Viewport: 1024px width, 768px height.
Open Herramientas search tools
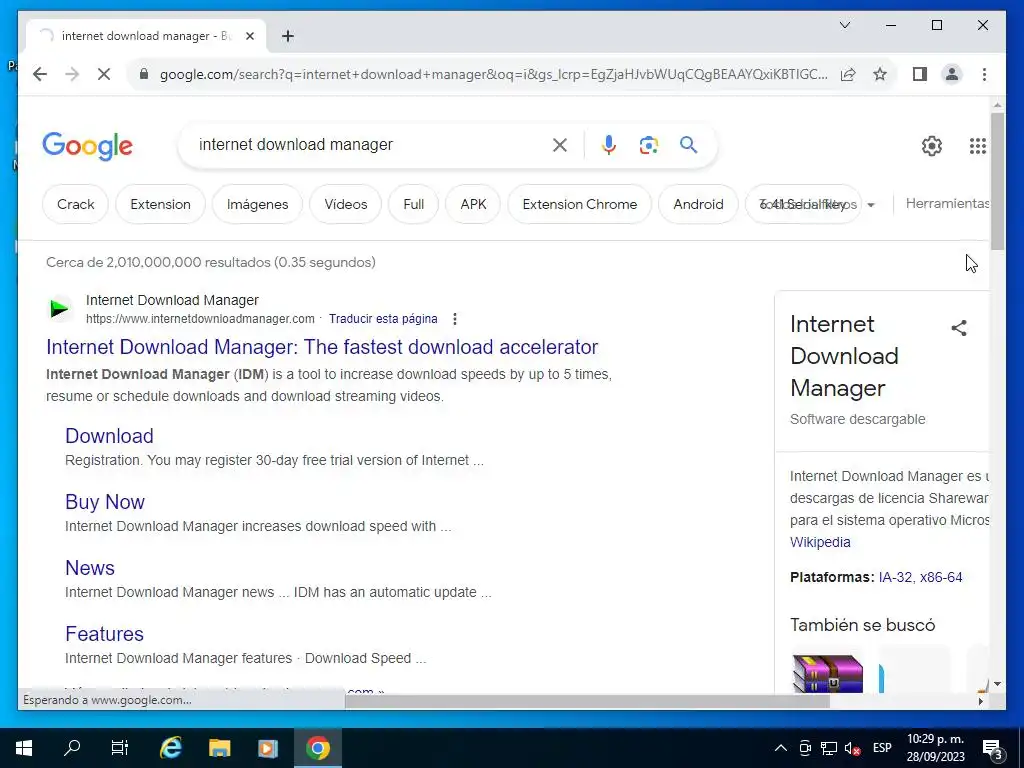tap(947, 204)
